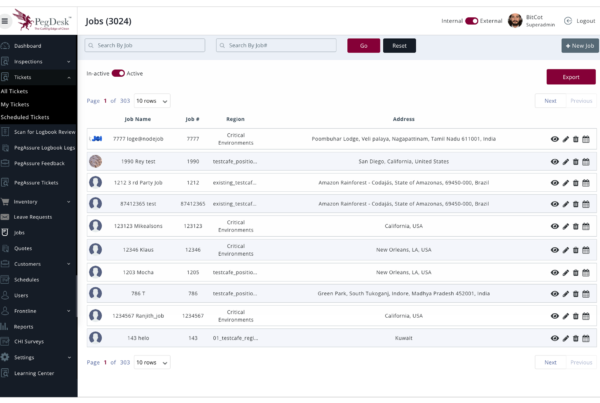
Task: Click the Go button
Action: 364,46
